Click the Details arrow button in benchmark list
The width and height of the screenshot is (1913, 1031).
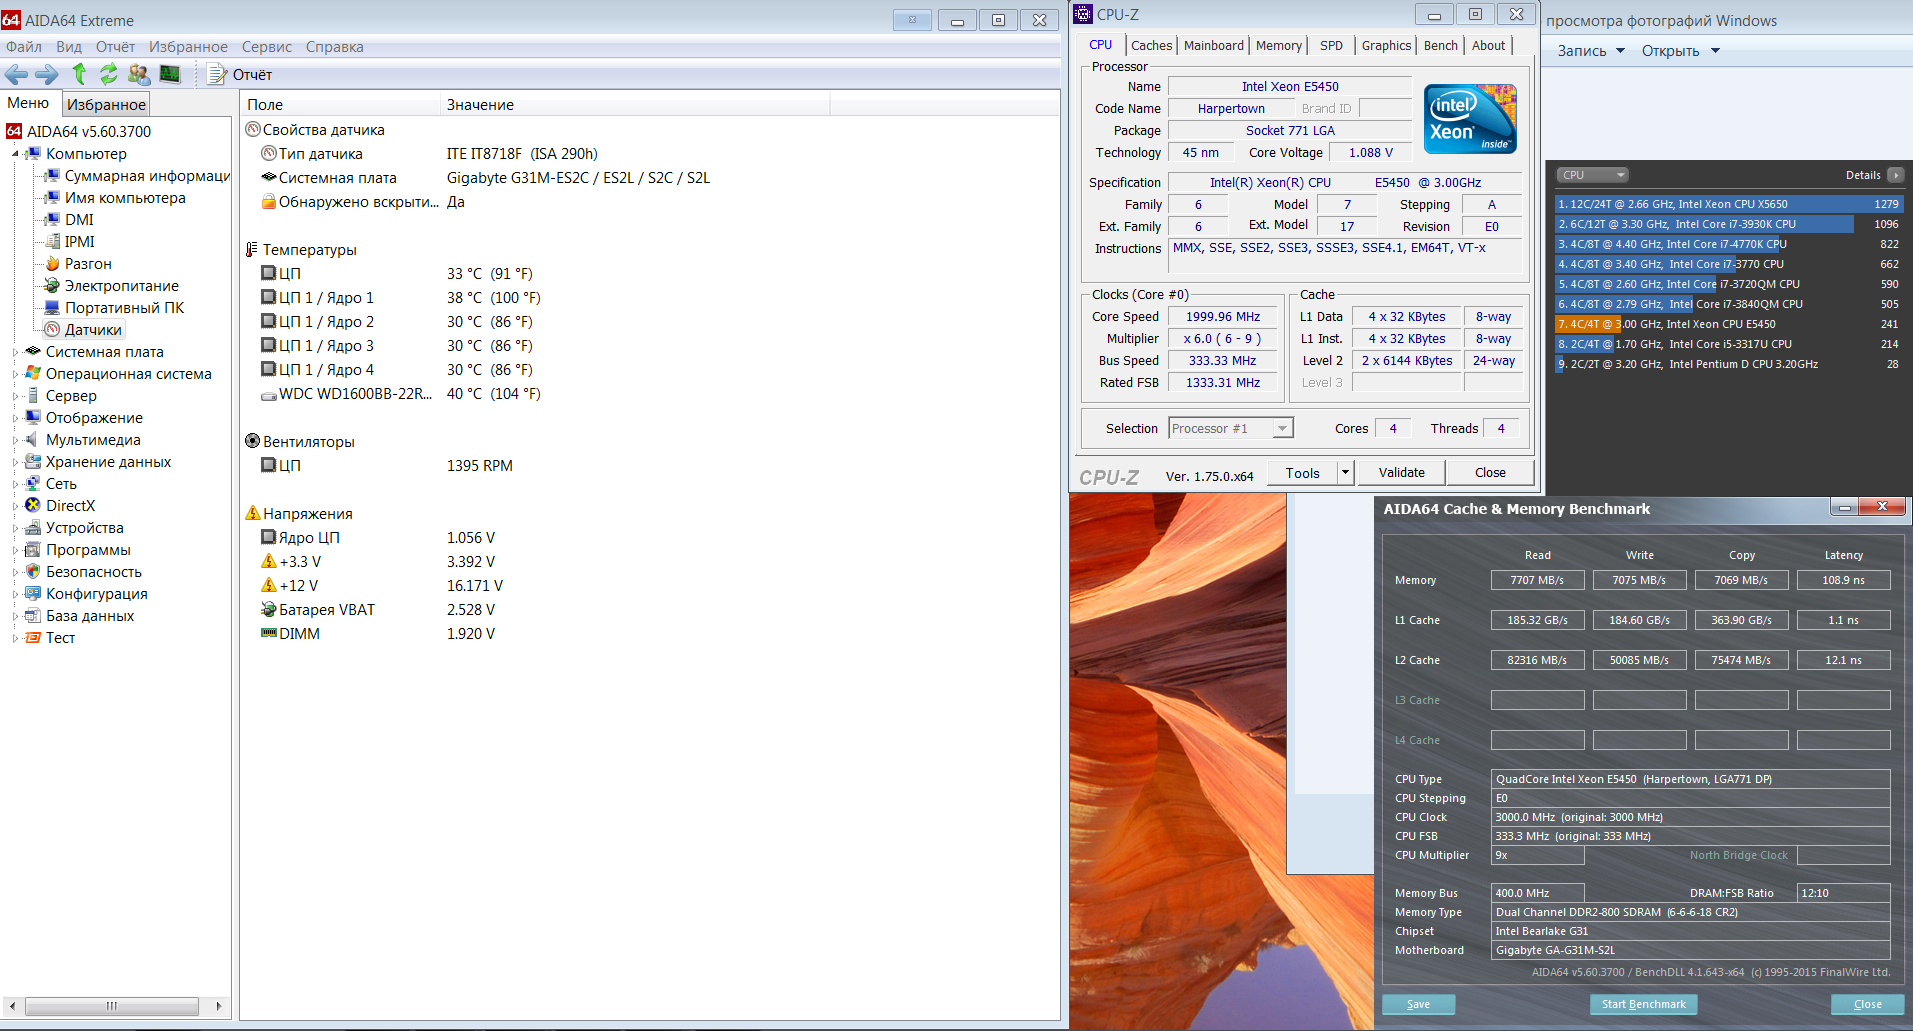point(1895,175)
